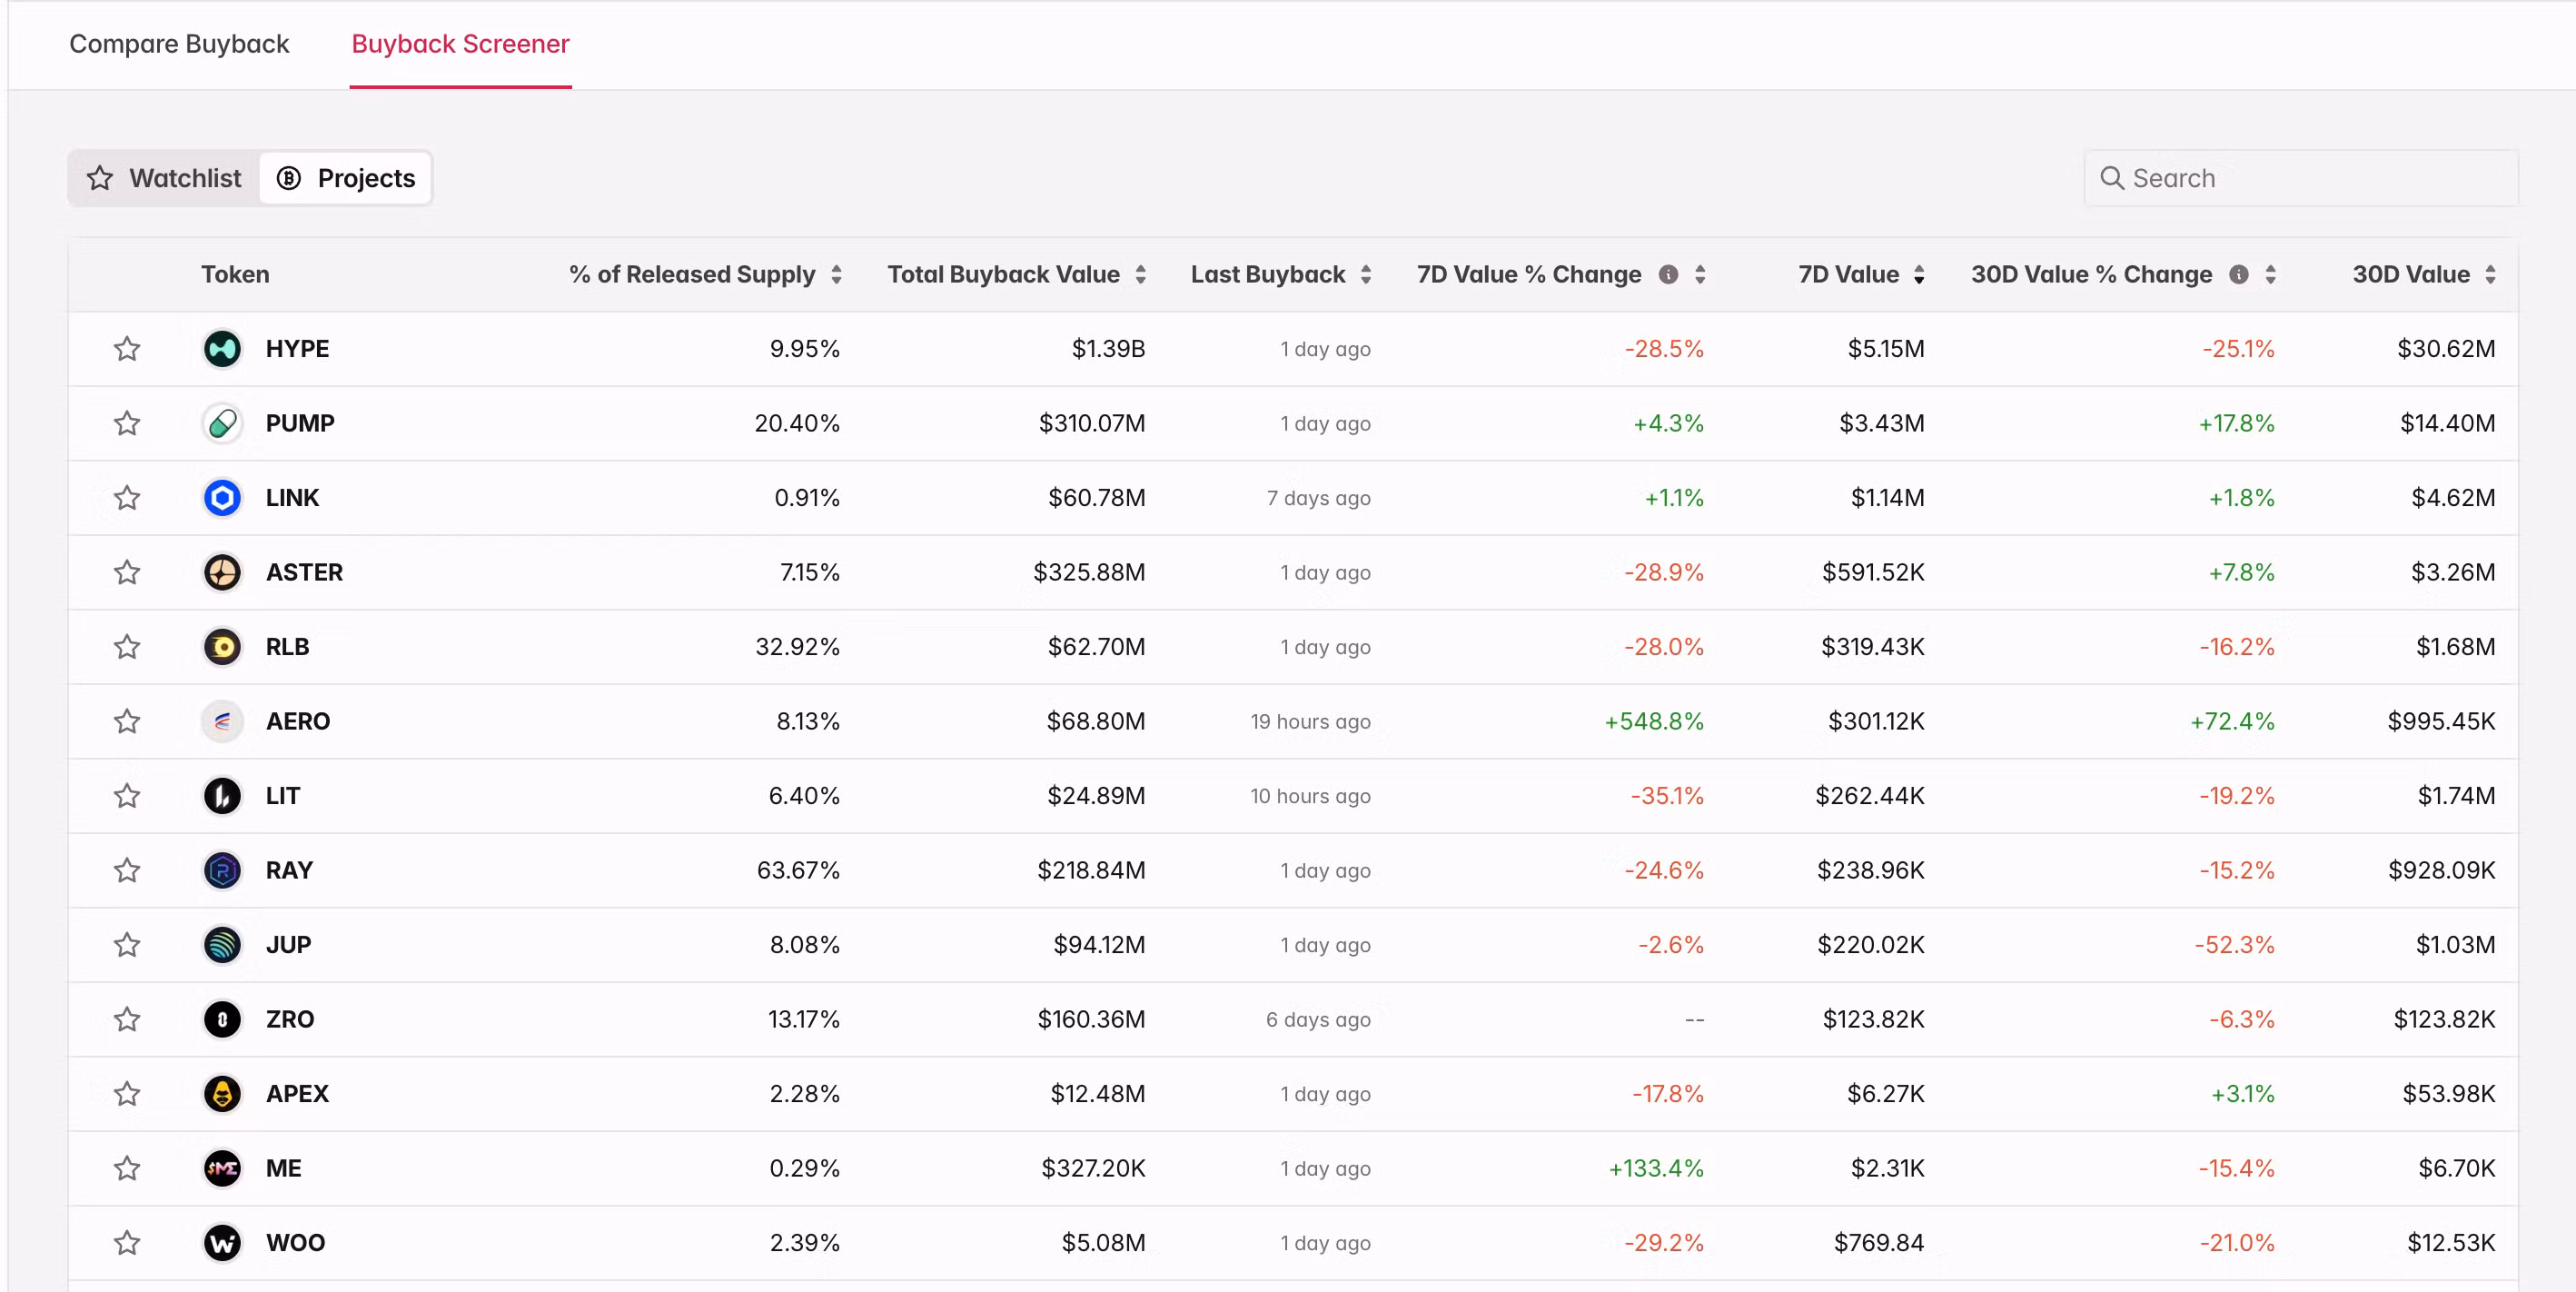Click the JUP token logo
The width and height of the screenshot is (2576, 1292).
pos(222,945)
